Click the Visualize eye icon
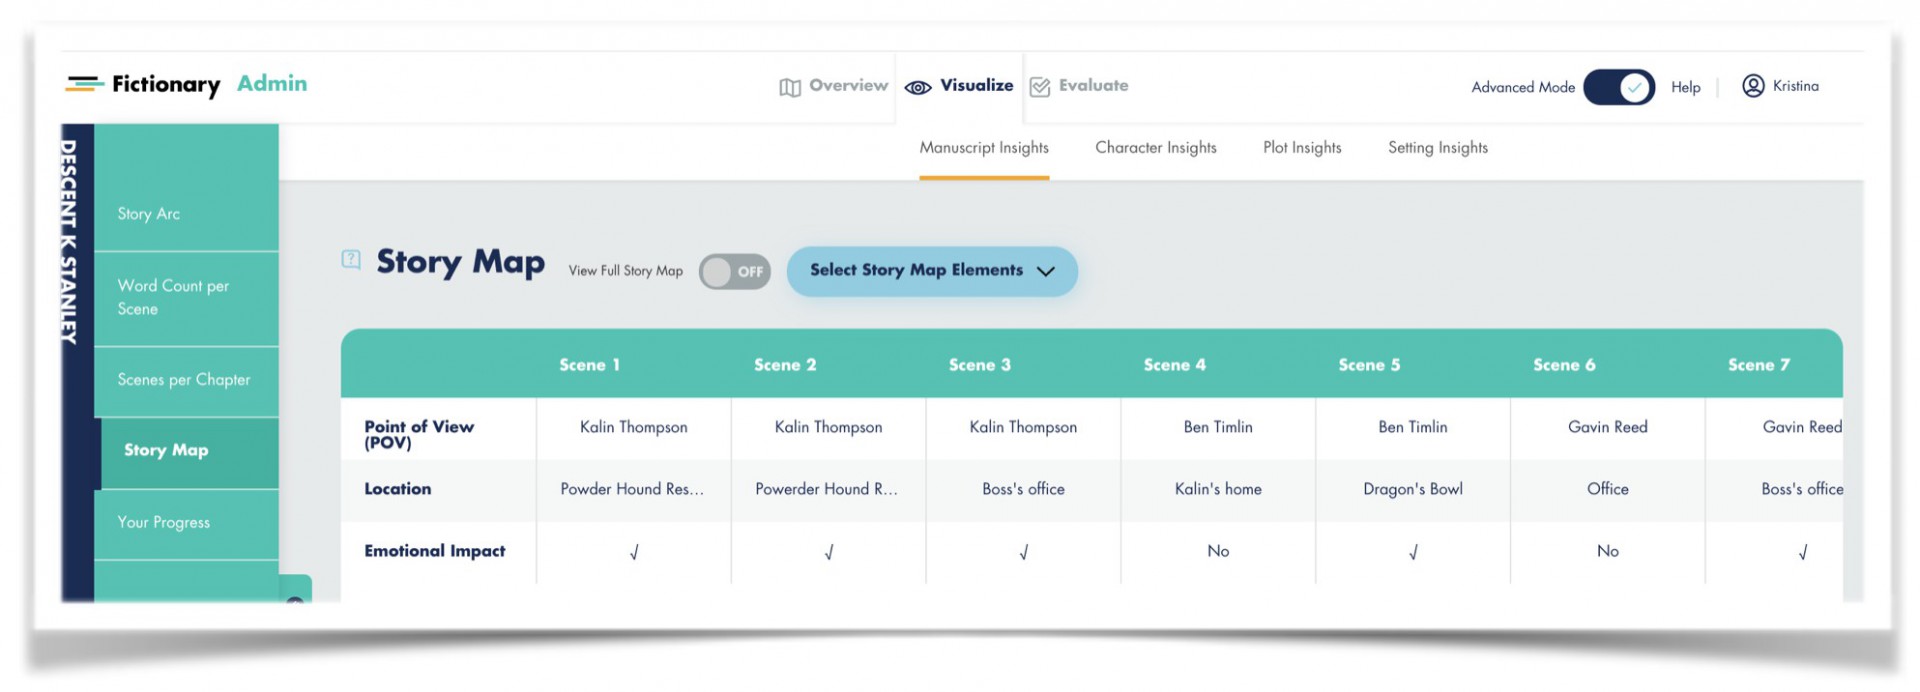This screenshot has width=1920, height=692. (917, 87)
